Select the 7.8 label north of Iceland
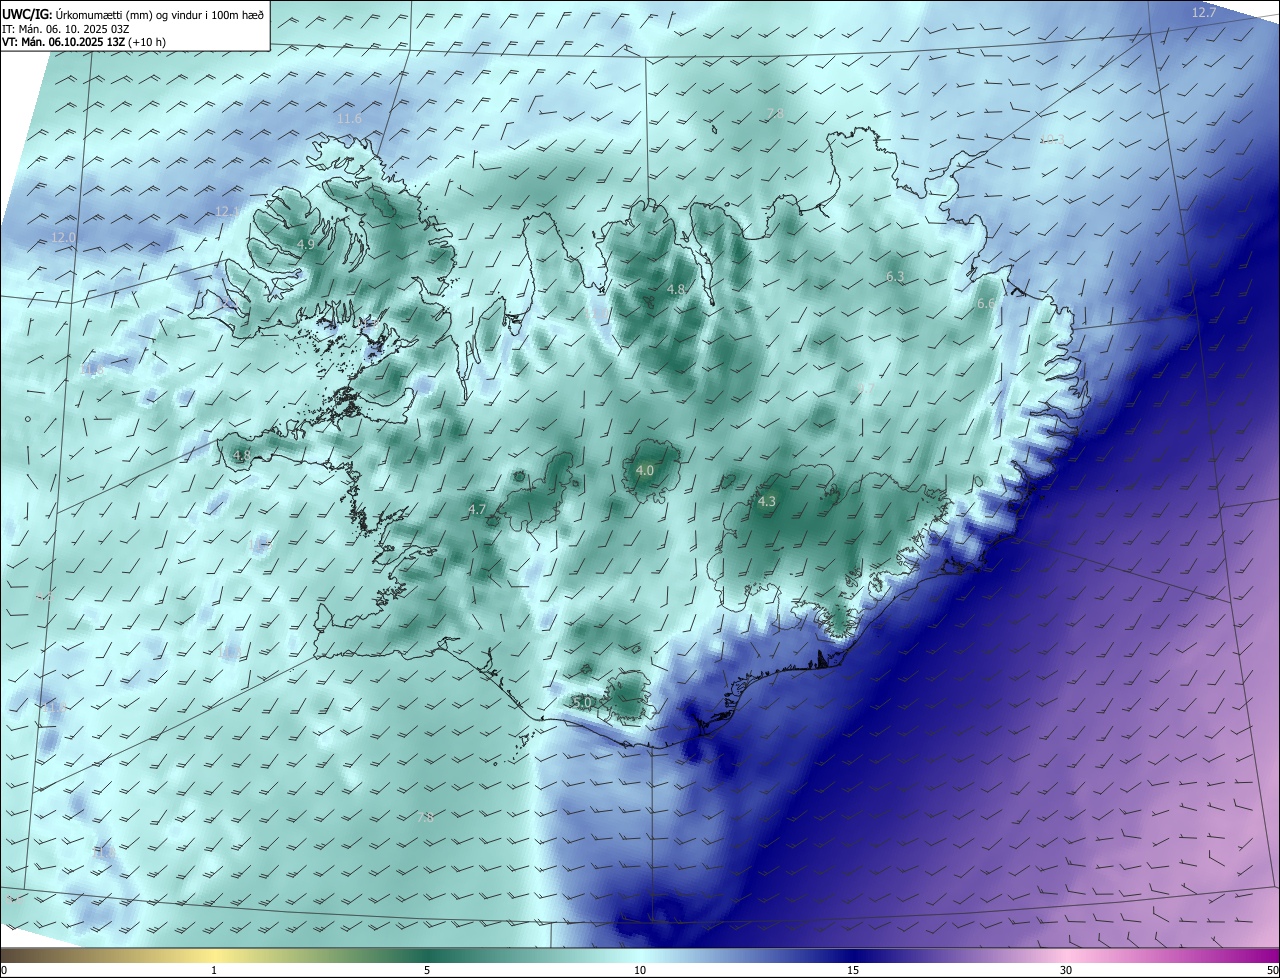This screenshot has width=1280, height=978. [775, 113]
